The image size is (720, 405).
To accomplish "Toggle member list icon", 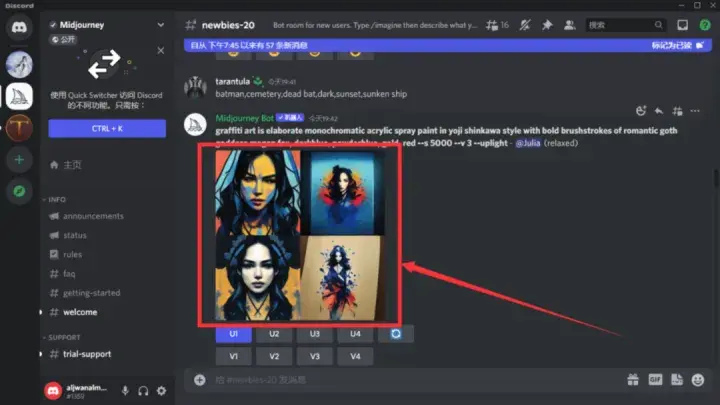I will (x=569, y=25).
